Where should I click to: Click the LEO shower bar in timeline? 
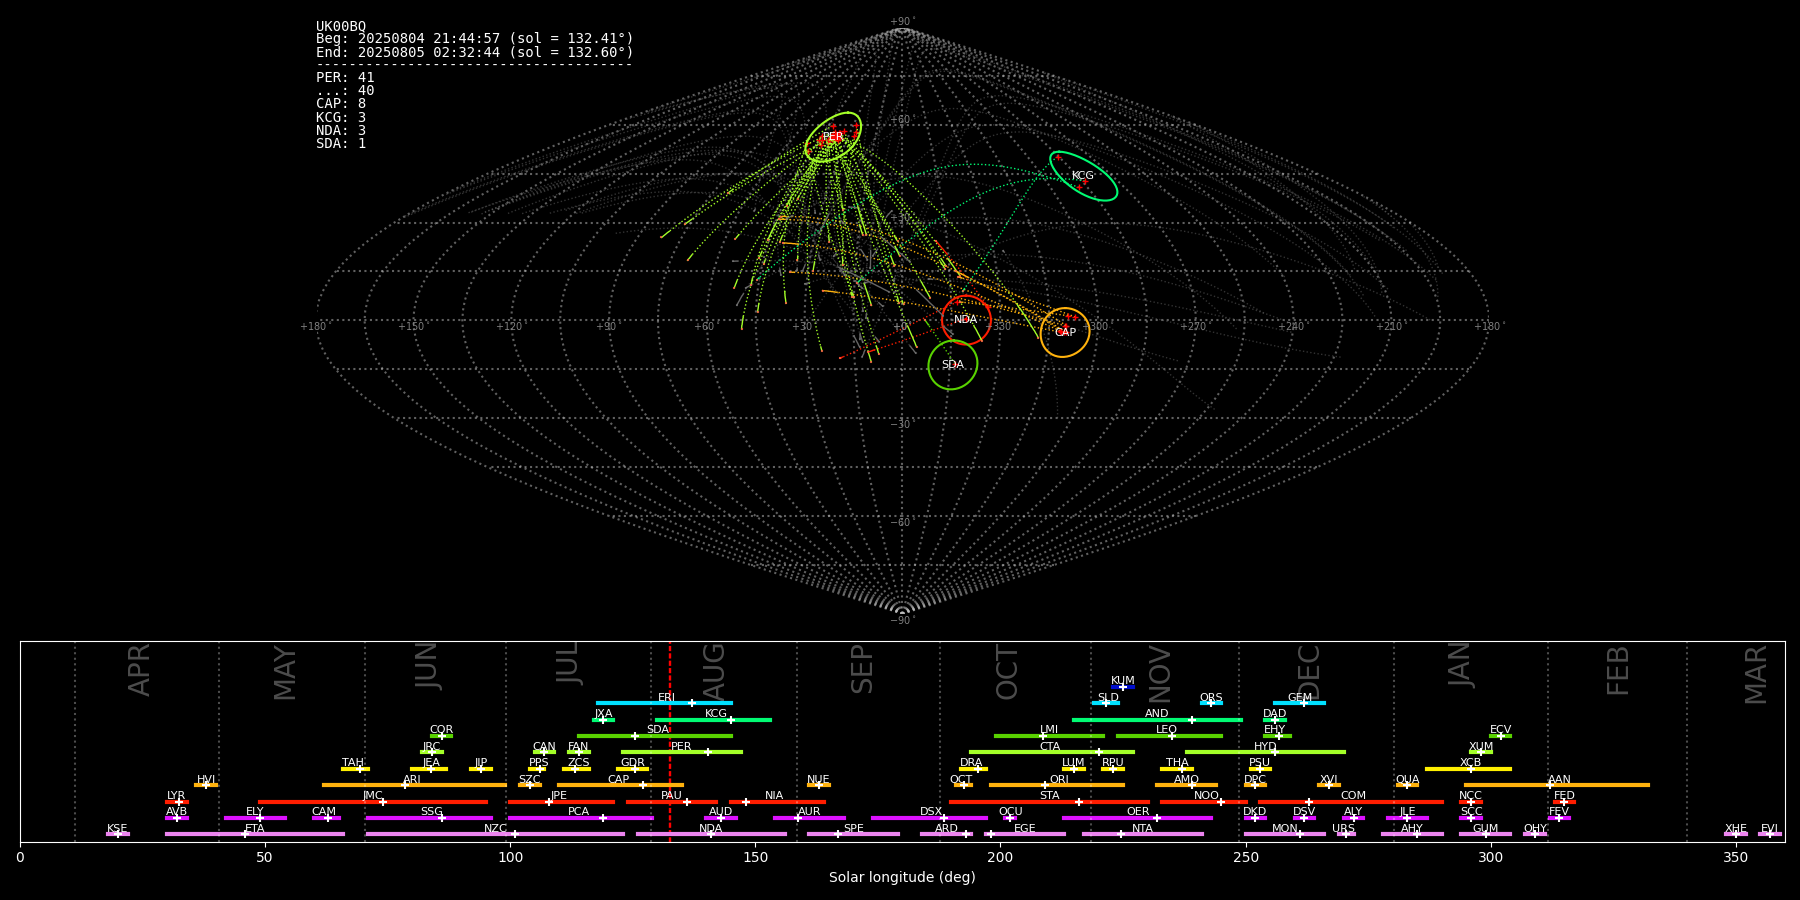(x=1169, y=736)
